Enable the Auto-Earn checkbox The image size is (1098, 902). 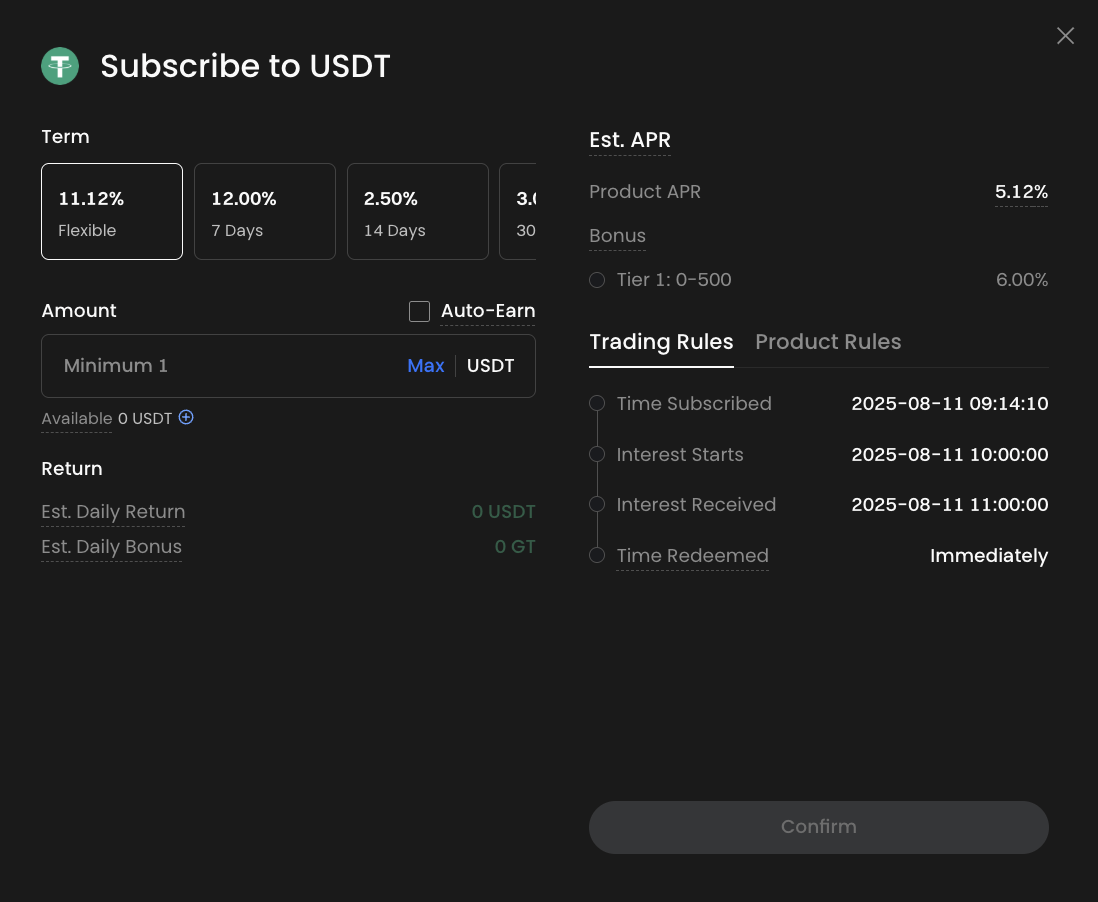point(419,312)
